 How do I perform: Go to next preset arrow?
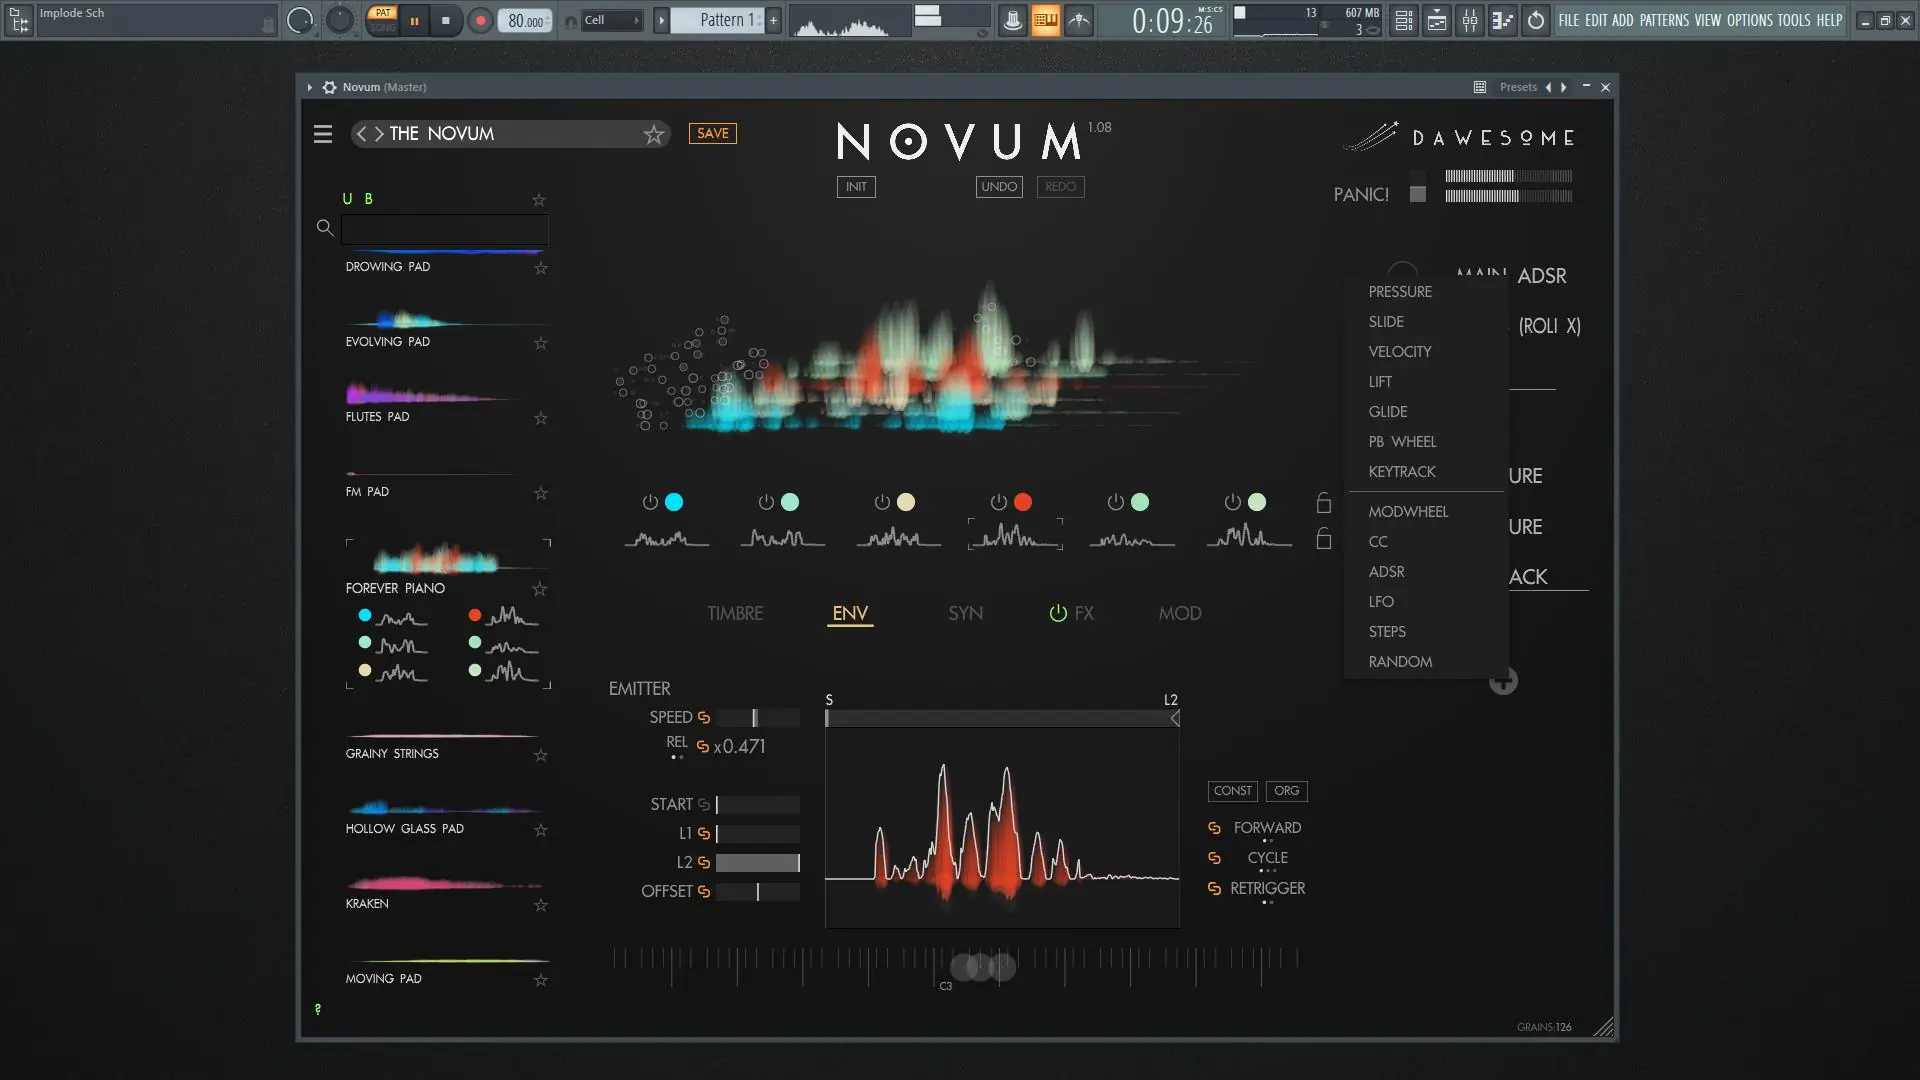[379, 134]
